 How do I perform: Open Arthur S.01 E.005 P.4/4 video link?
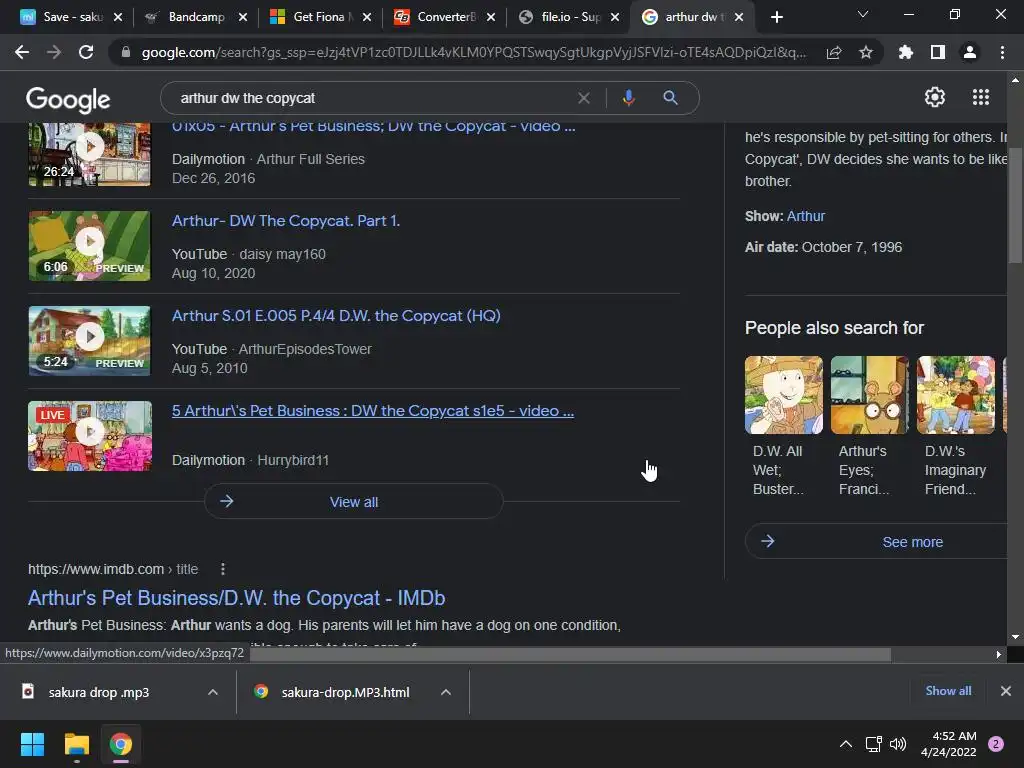click(x=336, y=315)
